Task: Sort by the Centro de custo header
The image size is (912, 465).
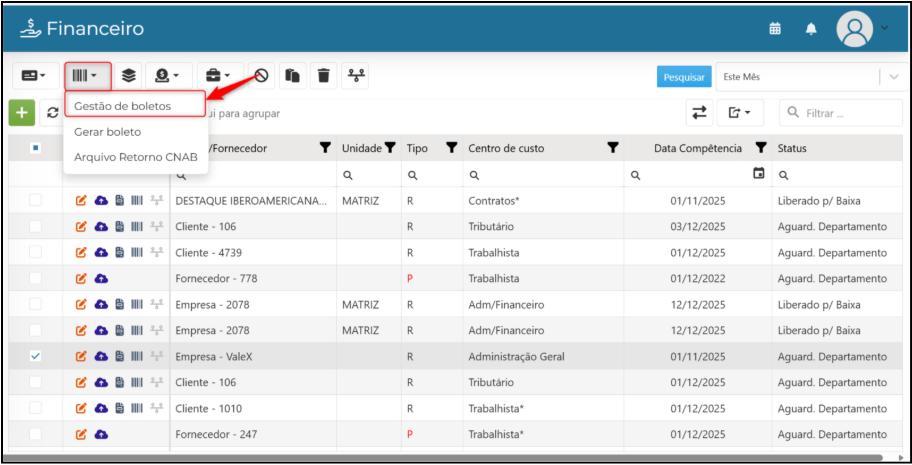Action: [506, 148]
